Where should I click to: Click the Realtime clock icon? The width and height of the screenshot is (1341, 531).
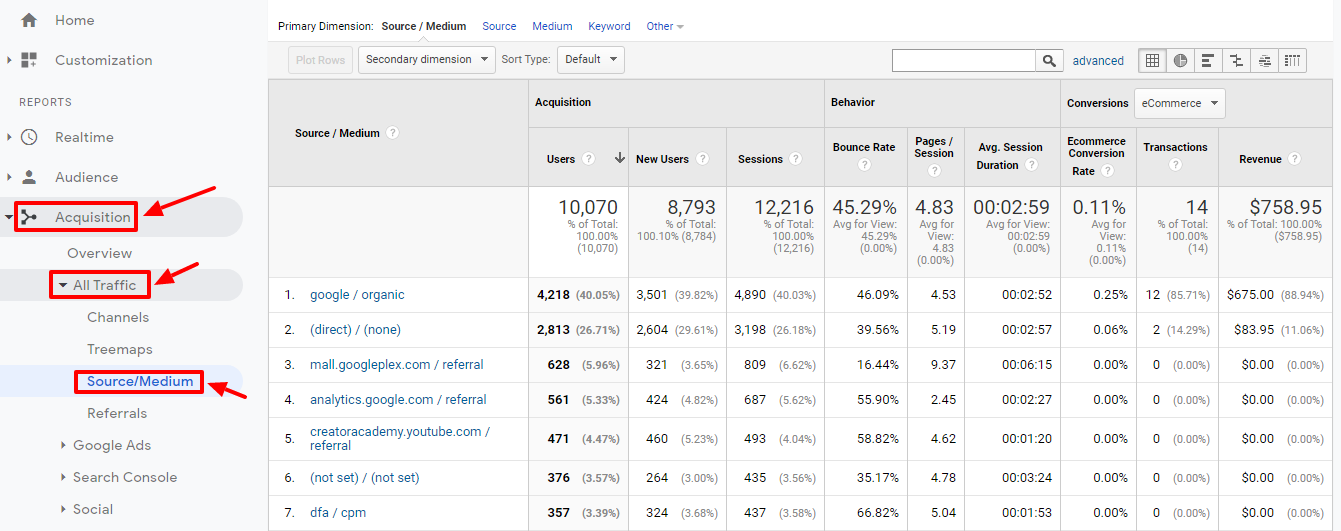coord(29,137)
